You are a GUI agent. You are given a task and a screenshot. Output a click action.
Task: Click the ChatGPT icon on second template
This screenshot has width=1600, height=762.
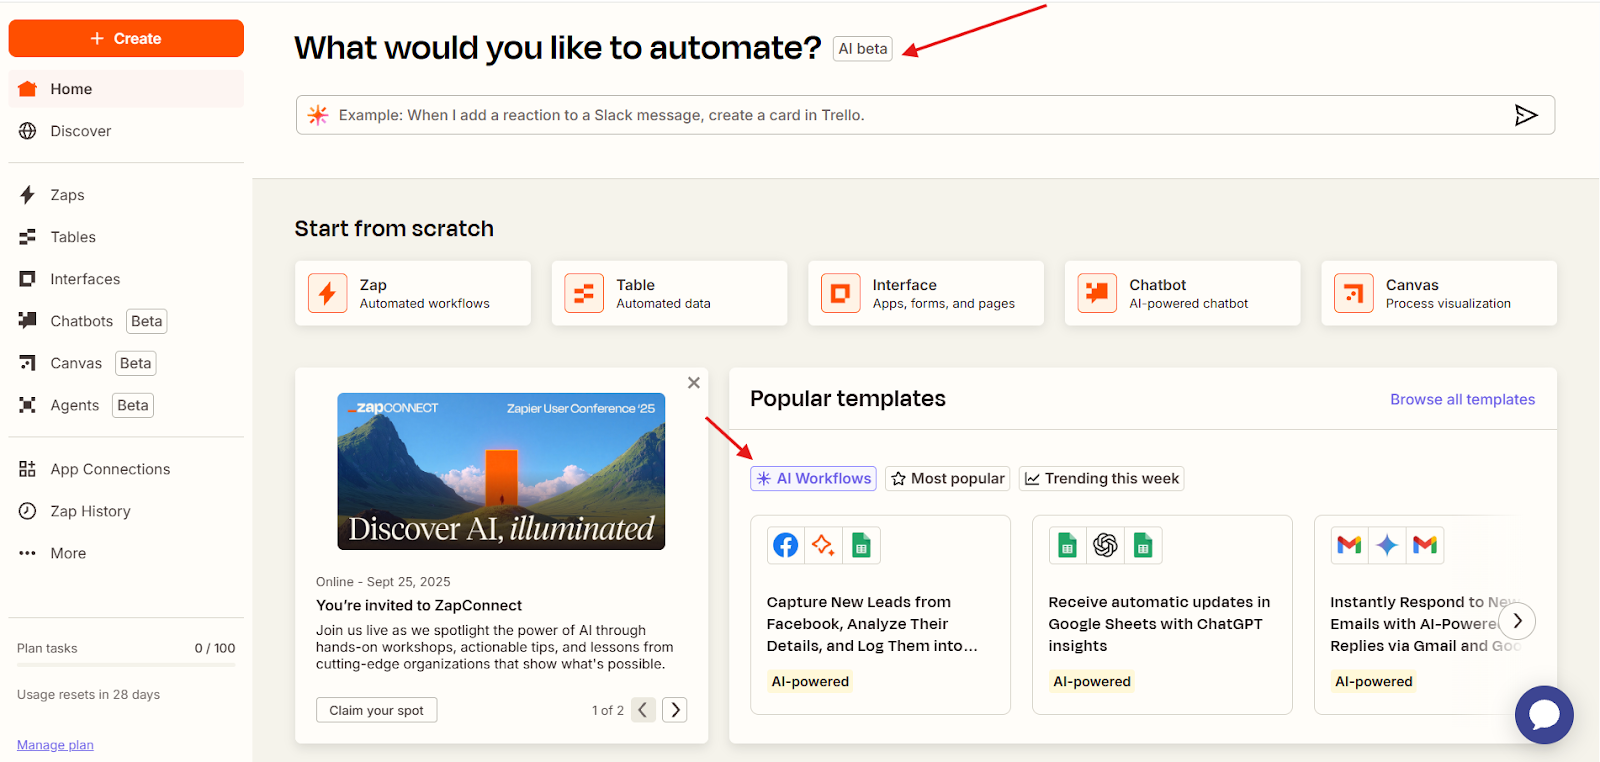tap(1105, 545)
